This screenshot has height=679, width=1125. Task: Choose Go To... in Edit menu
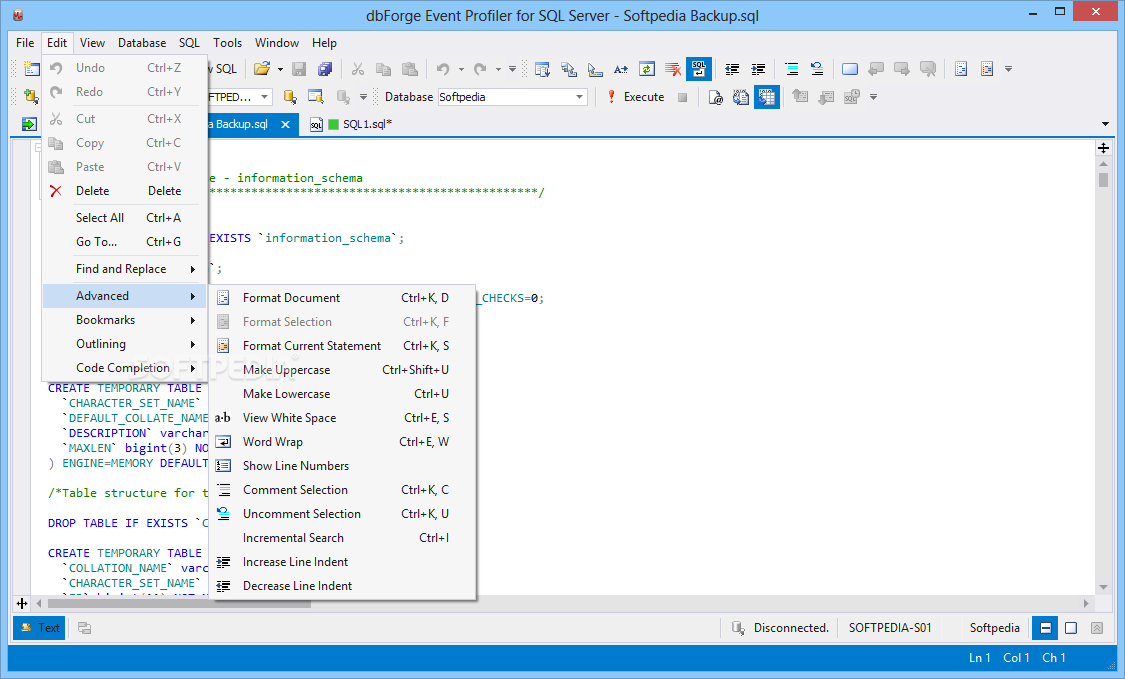[125, 242]
